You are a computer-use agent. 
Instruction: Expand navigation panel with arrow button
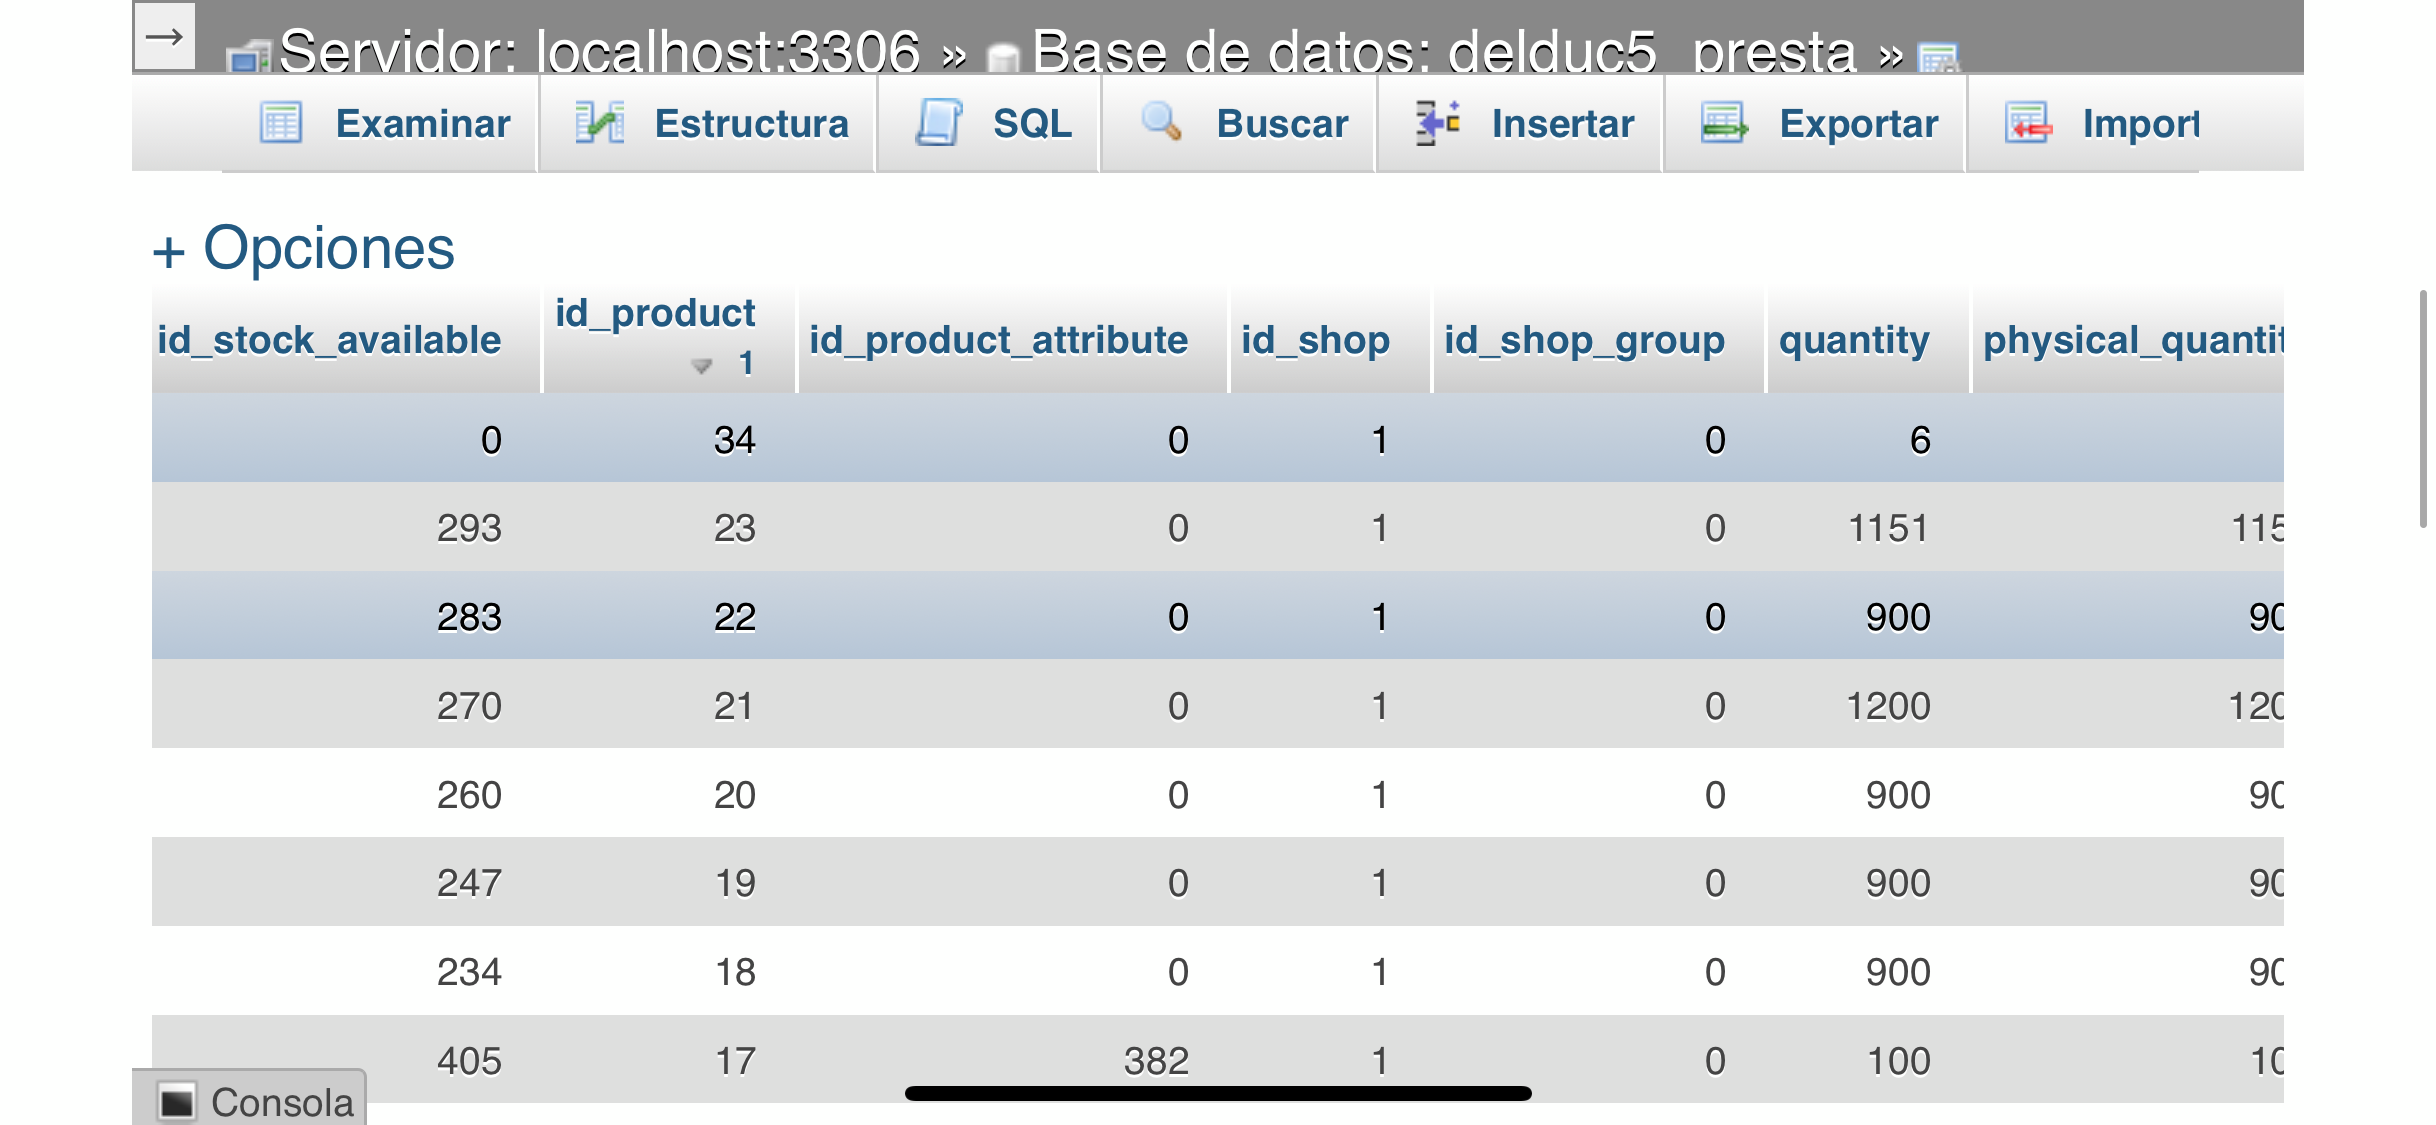164,37
